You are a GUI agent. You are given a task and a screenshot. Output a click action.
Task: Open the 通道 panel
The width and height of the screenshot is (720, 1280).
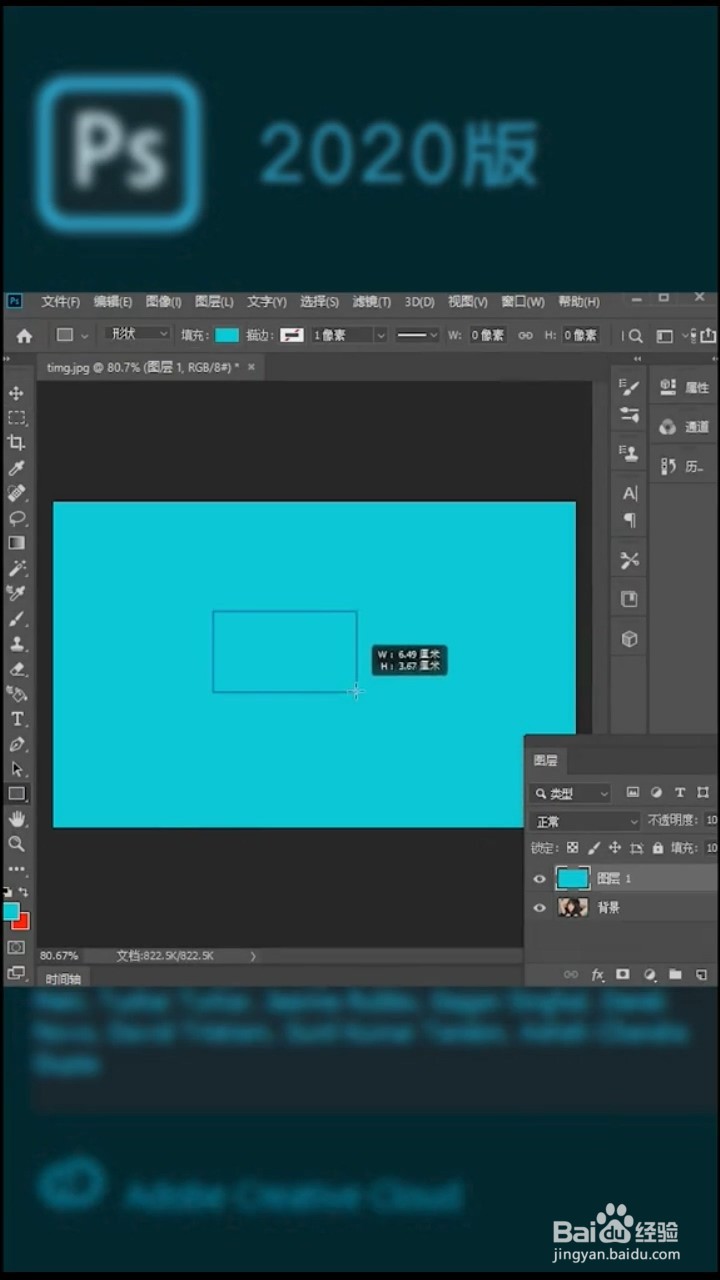pos(684,427)
